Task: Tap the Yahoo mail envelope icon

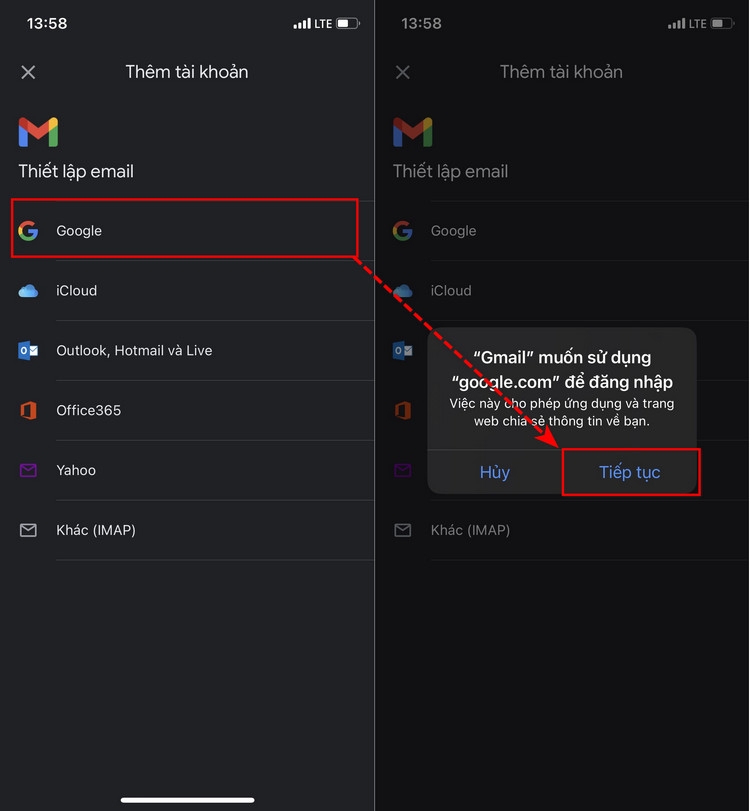Action: point(28,470)
